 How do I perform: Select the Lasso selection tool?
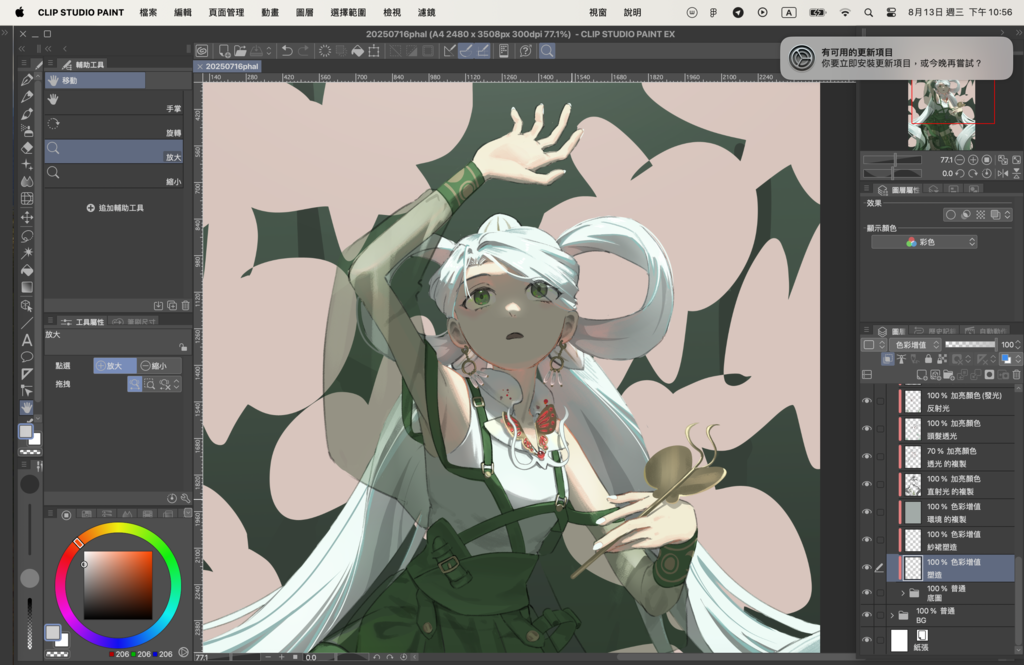pyautogui.click(x=27, y=235)
